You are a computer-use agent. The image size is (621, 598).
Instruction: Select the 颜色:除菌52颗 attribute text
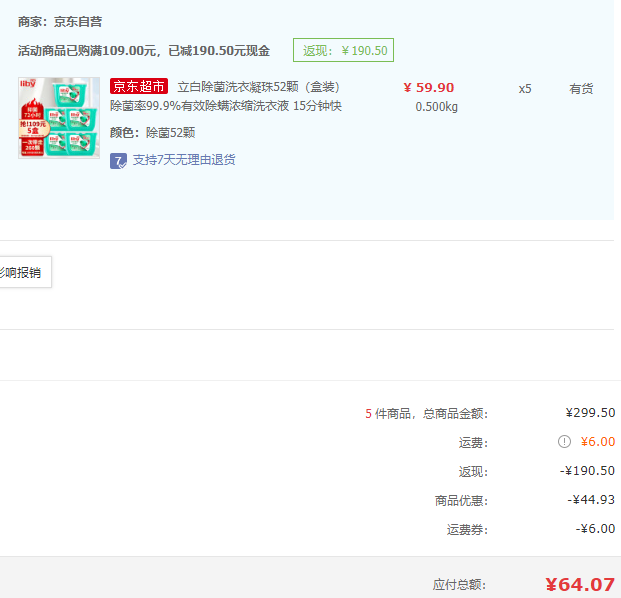(152, 133)
